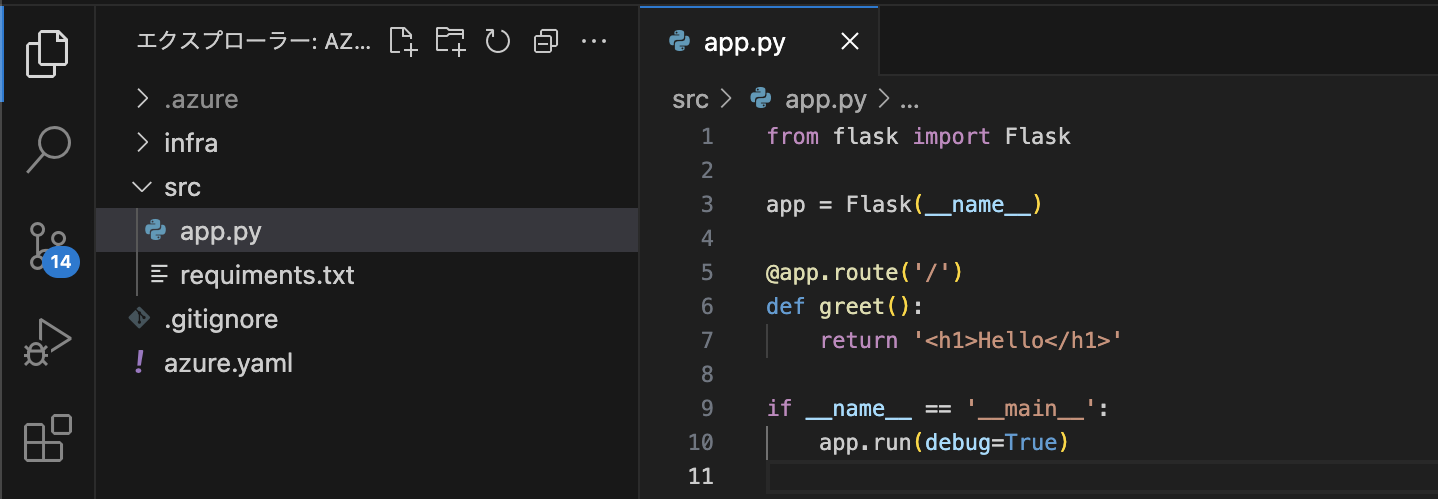Image resolution: width=1438 pixels, height=499 pixels.
Task: Open Explorer more actions ellipsis menu
Action: (594, 41)
